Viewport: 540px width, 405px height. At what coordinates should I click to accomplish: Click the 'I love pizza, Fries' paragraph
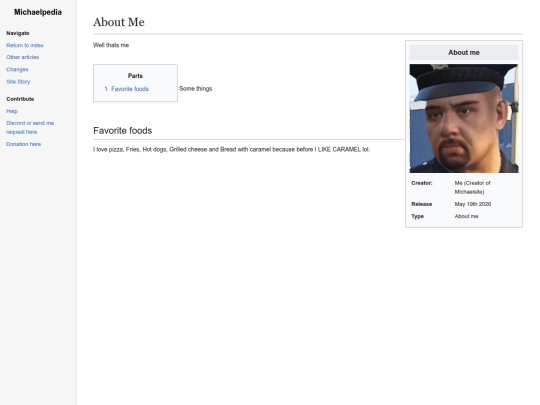point(231,149)
